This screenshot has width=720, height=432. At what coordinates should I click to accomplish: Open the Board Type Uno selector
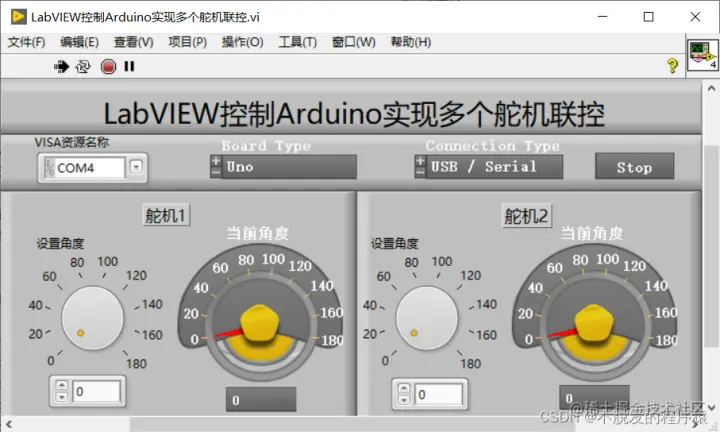tap(289, 167)
